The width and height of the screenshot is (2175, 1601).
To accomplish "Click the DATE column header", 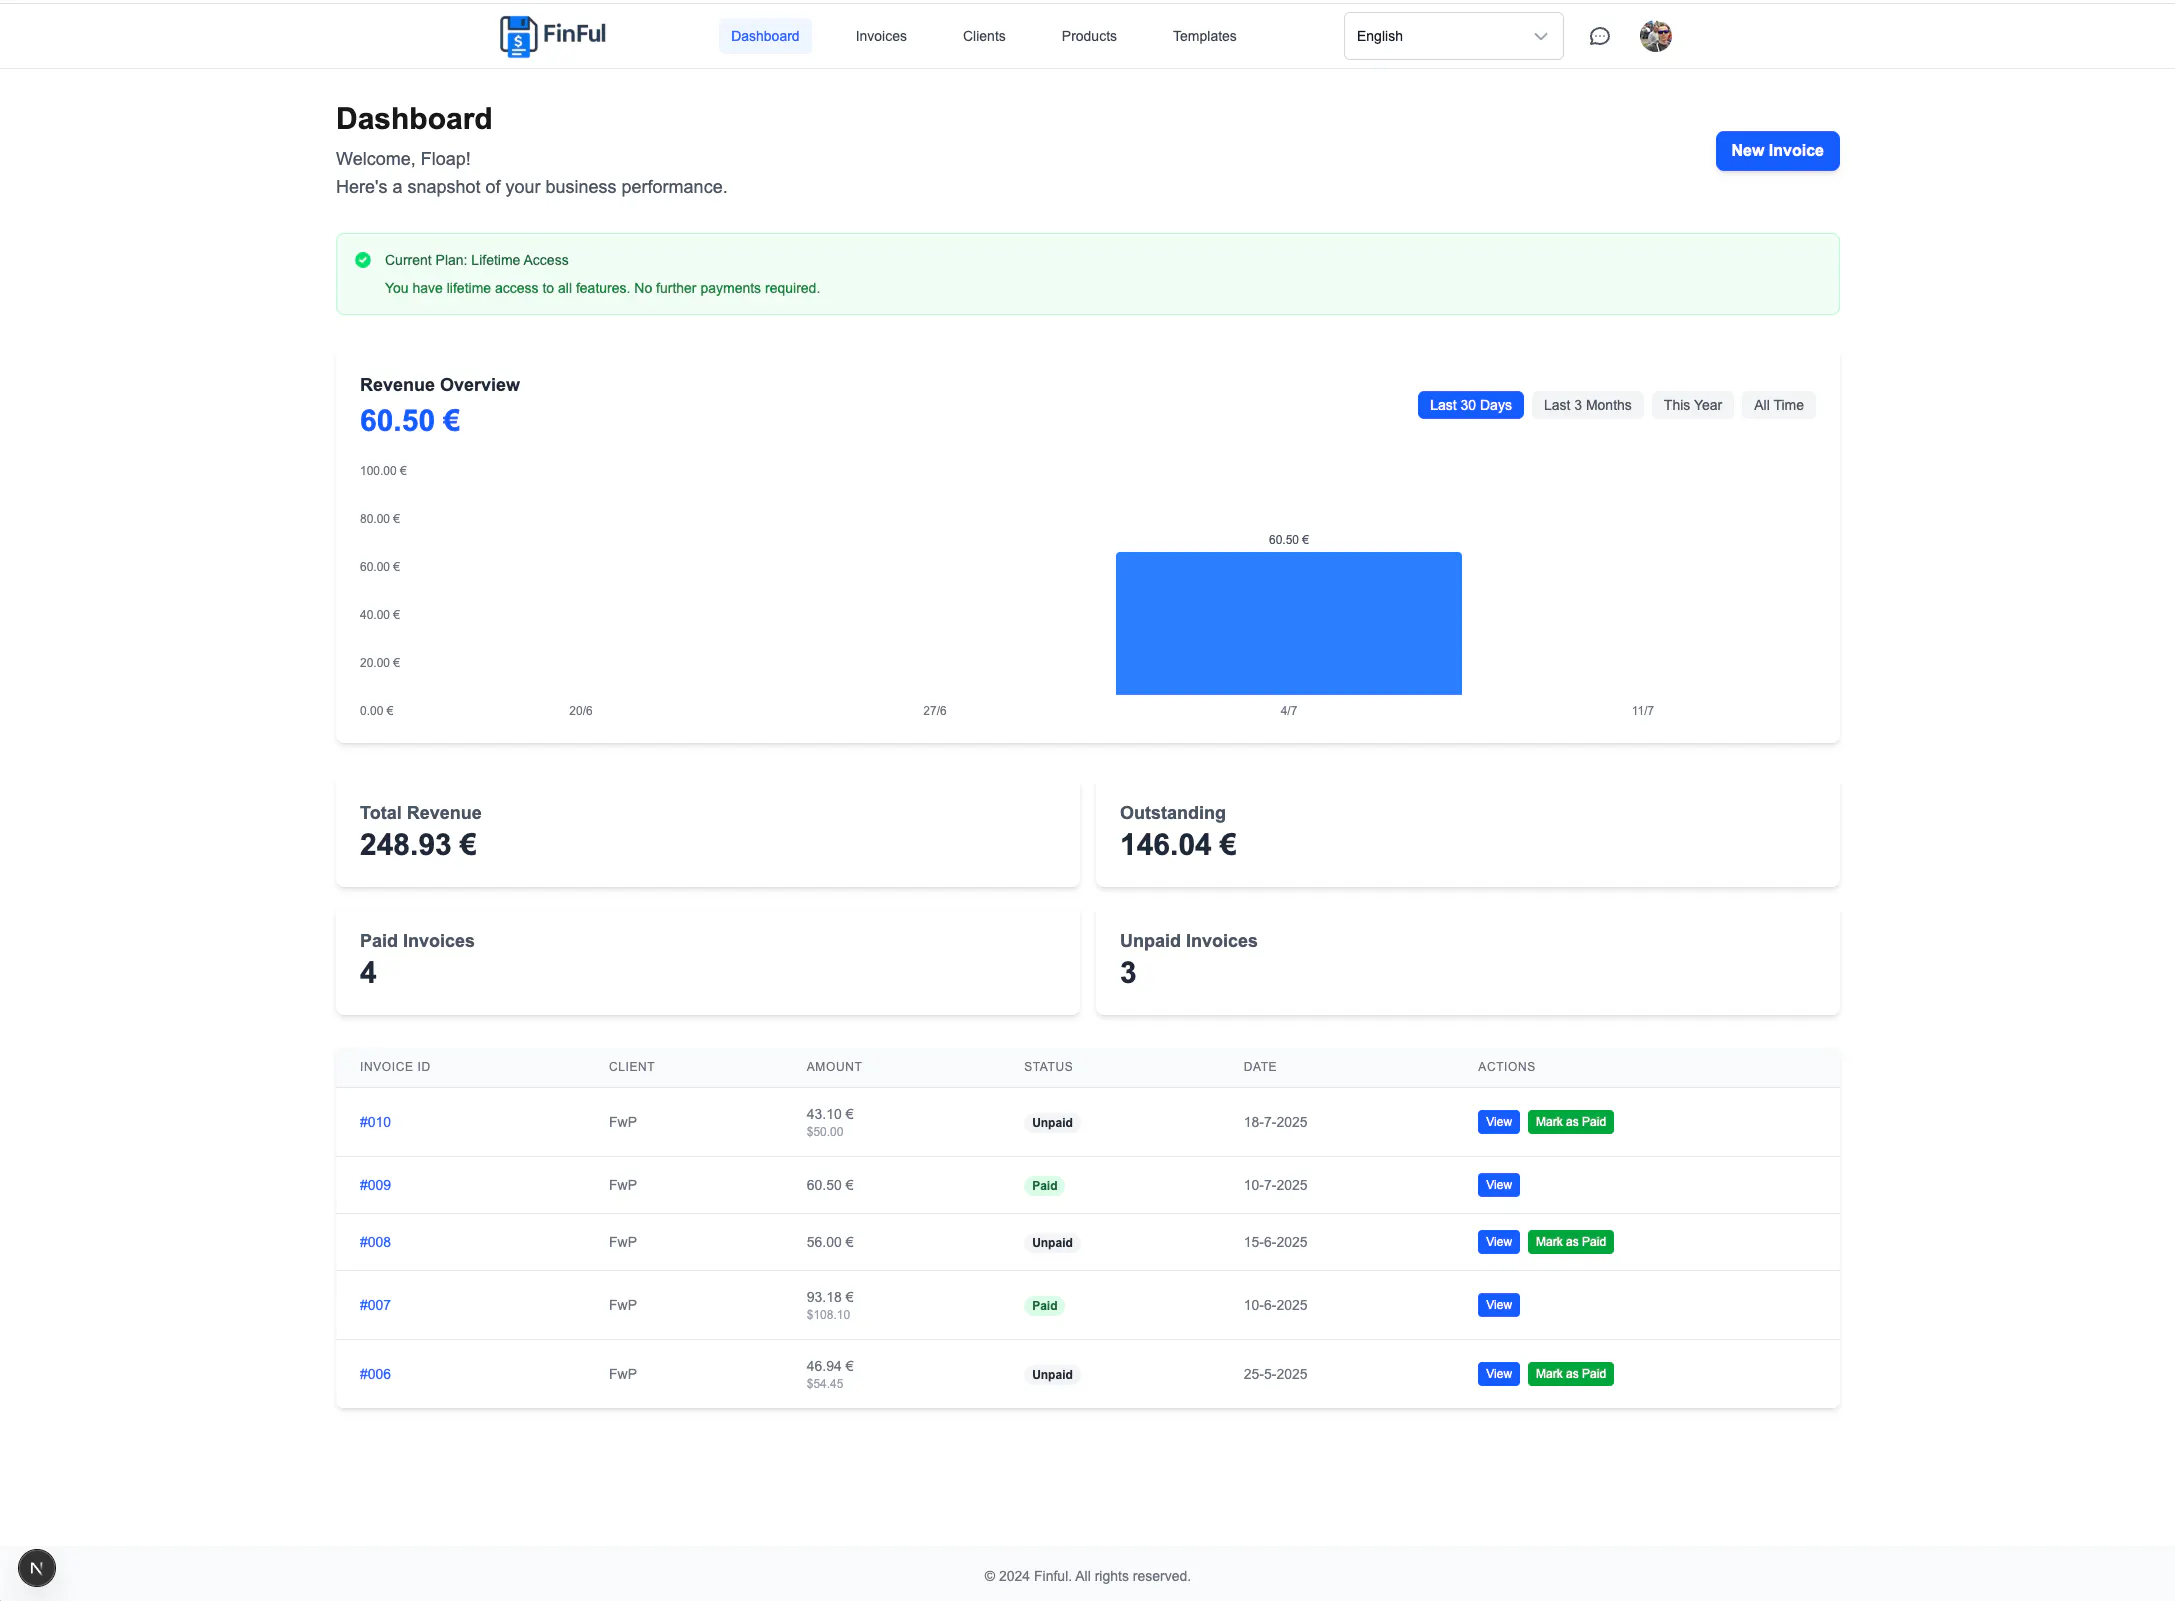I will [x=1260, y=1067].
